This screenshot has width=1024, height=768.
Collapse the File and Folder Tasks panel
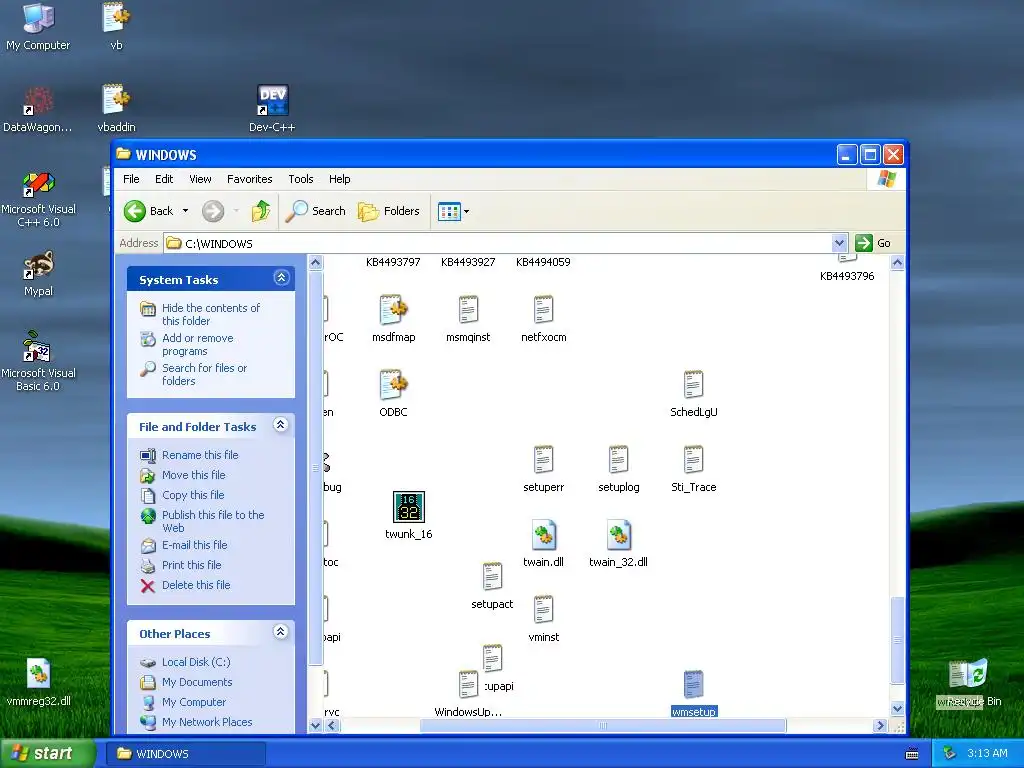(281, 425)
